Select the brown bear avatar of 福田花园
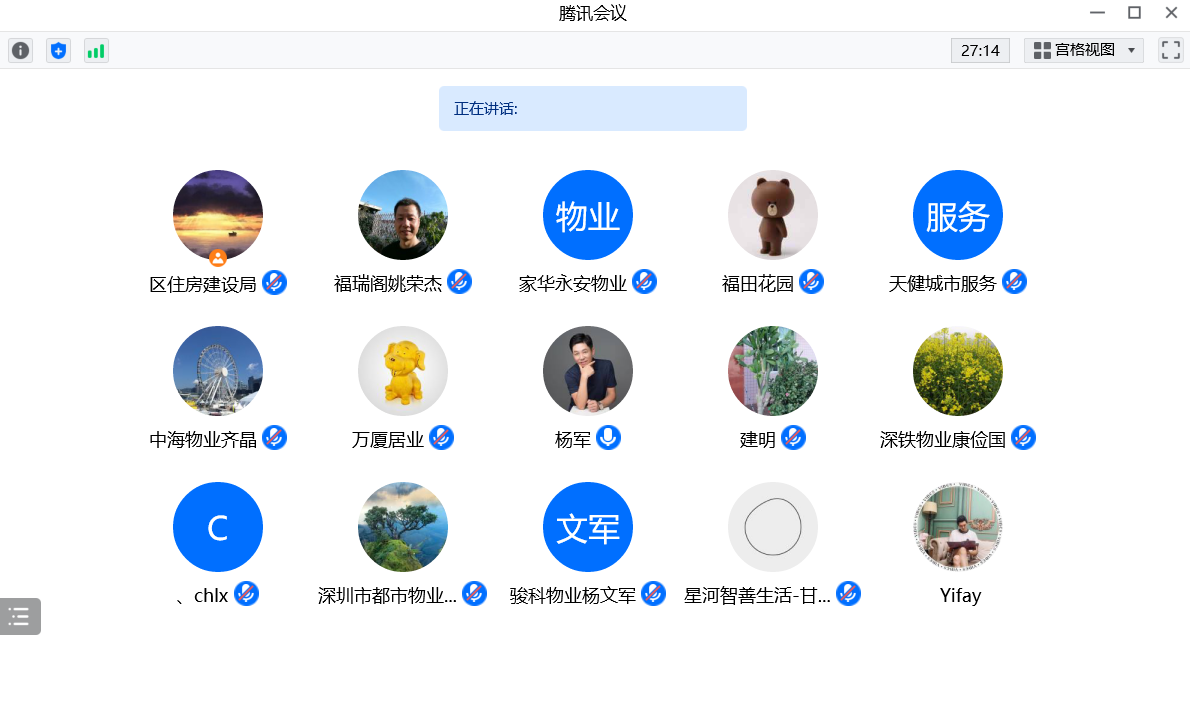 (x=773, y=215)
